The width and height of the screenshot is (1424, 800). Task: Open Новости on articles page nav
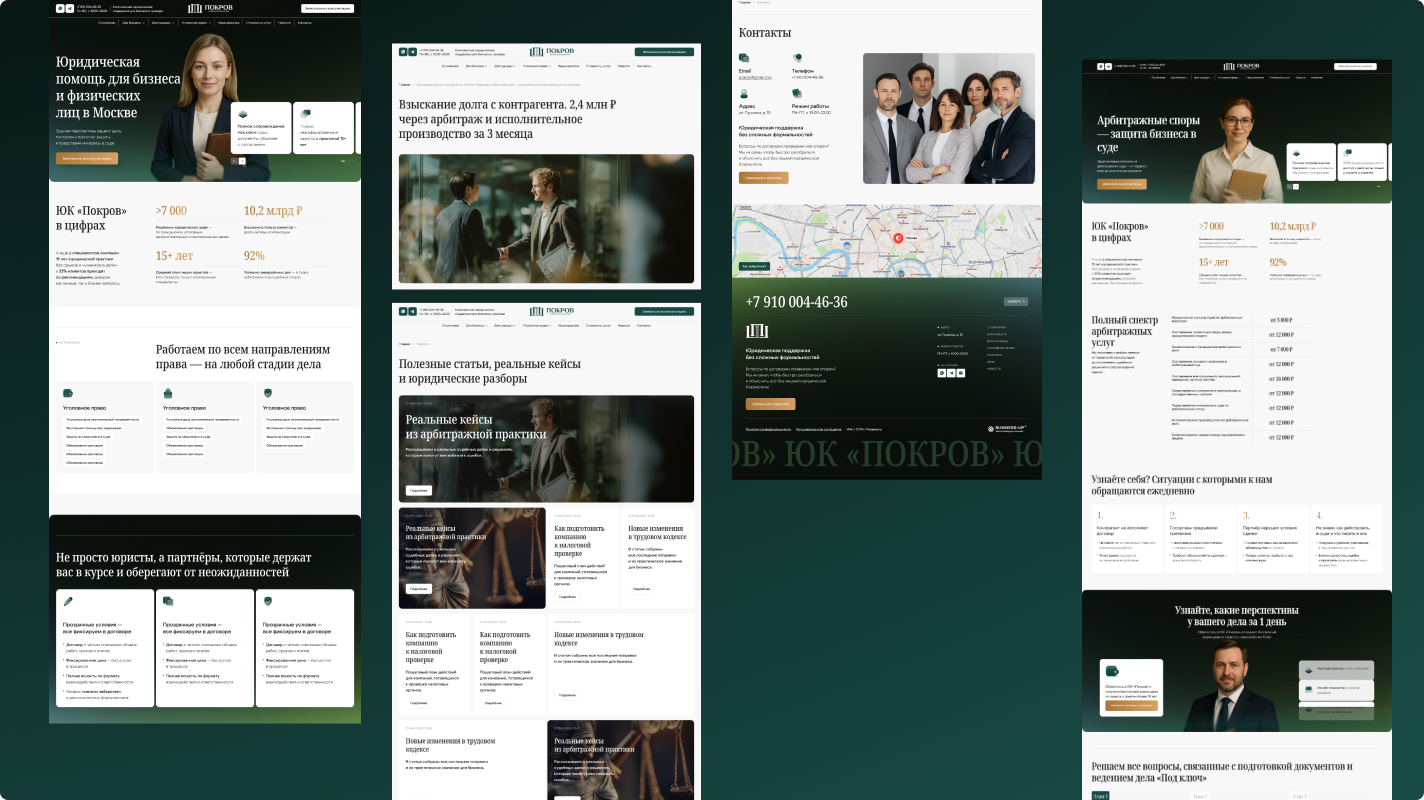(x=624, y=326)
